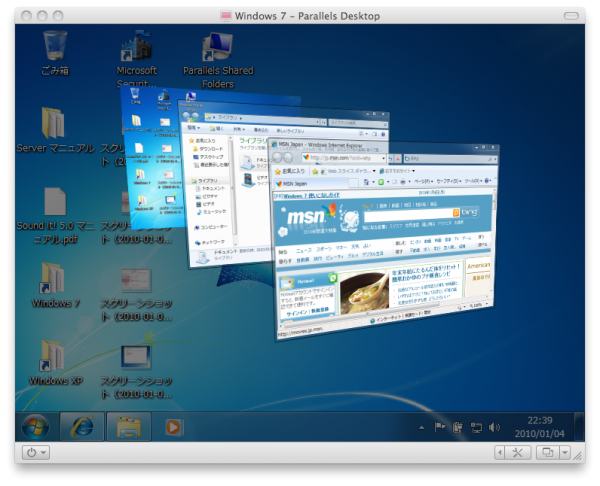The image size is (600, 486).
Task: Open a new tab in Internet Explorer
Action: 354,183
